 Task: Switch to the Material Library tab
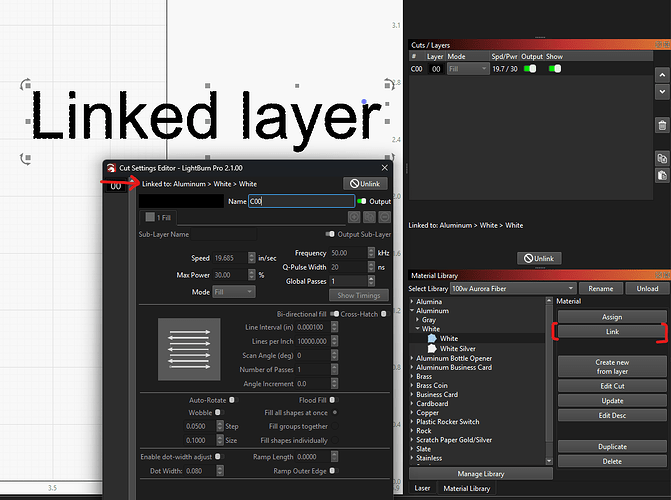[466, 488]
